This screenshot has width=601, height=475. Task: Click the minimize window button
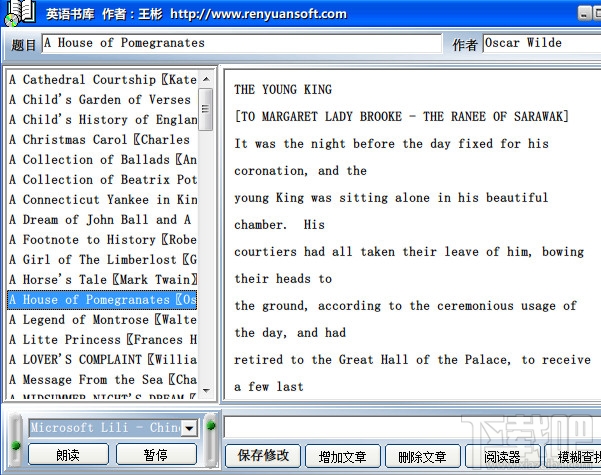[584, 14]
